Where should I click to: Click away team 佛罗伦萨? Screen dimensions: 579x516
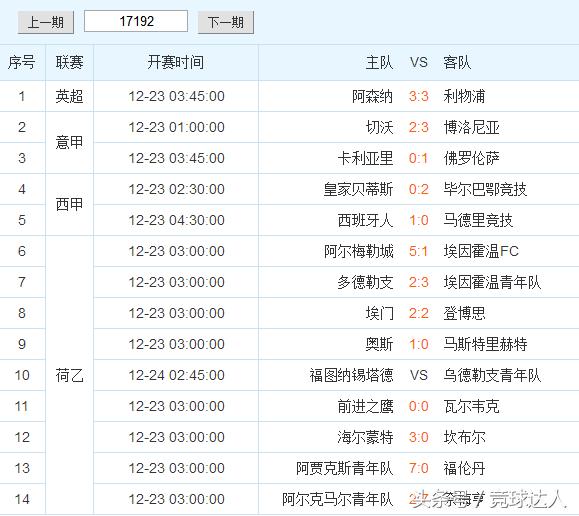[x=472, y=158]
